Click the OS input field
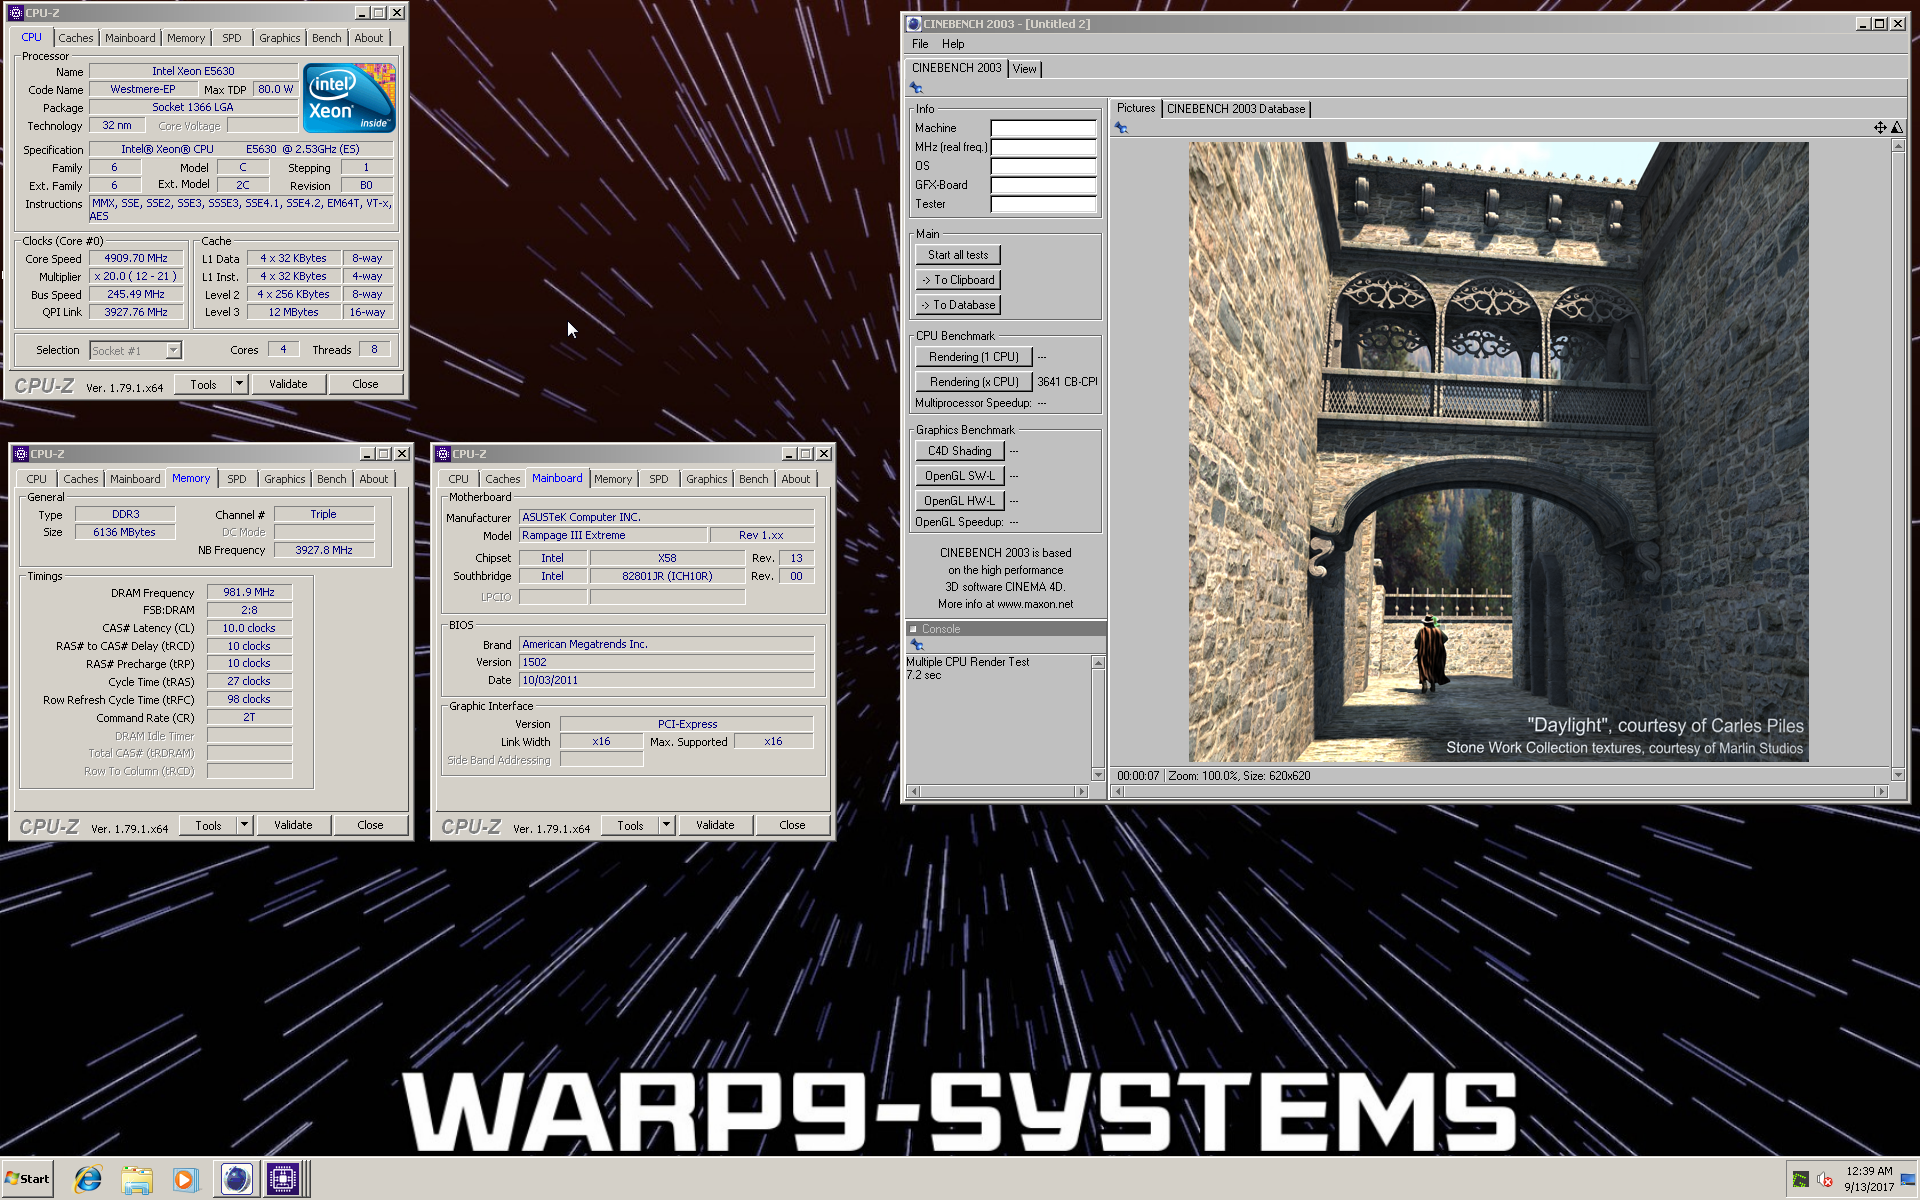 pyautogui.click(x=1043, y=166)
